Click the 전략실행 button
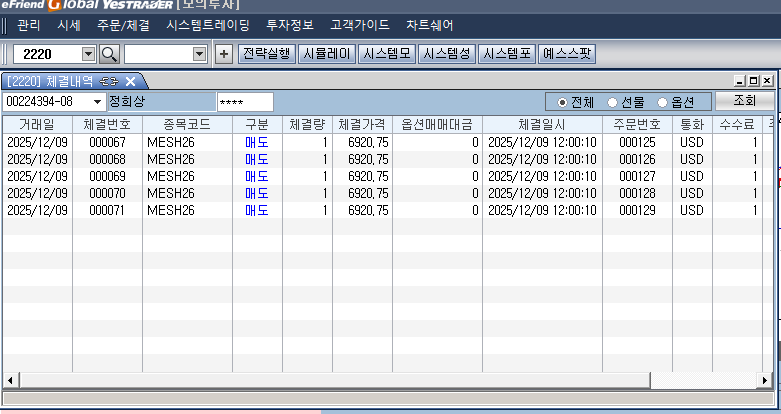 tap(267, 54)
